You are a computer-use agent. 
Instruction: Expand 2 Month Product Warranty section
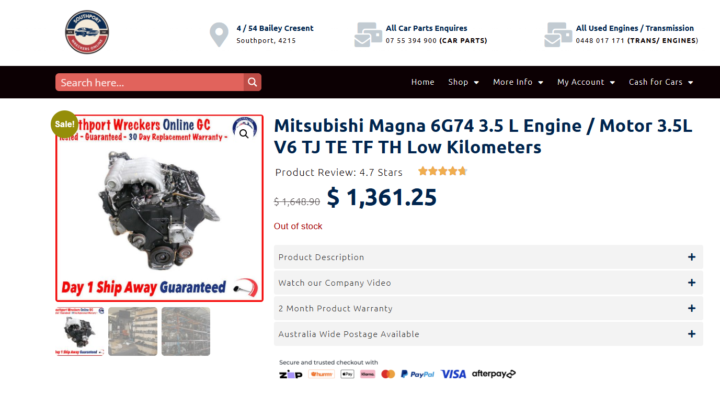tap(488, 309)
